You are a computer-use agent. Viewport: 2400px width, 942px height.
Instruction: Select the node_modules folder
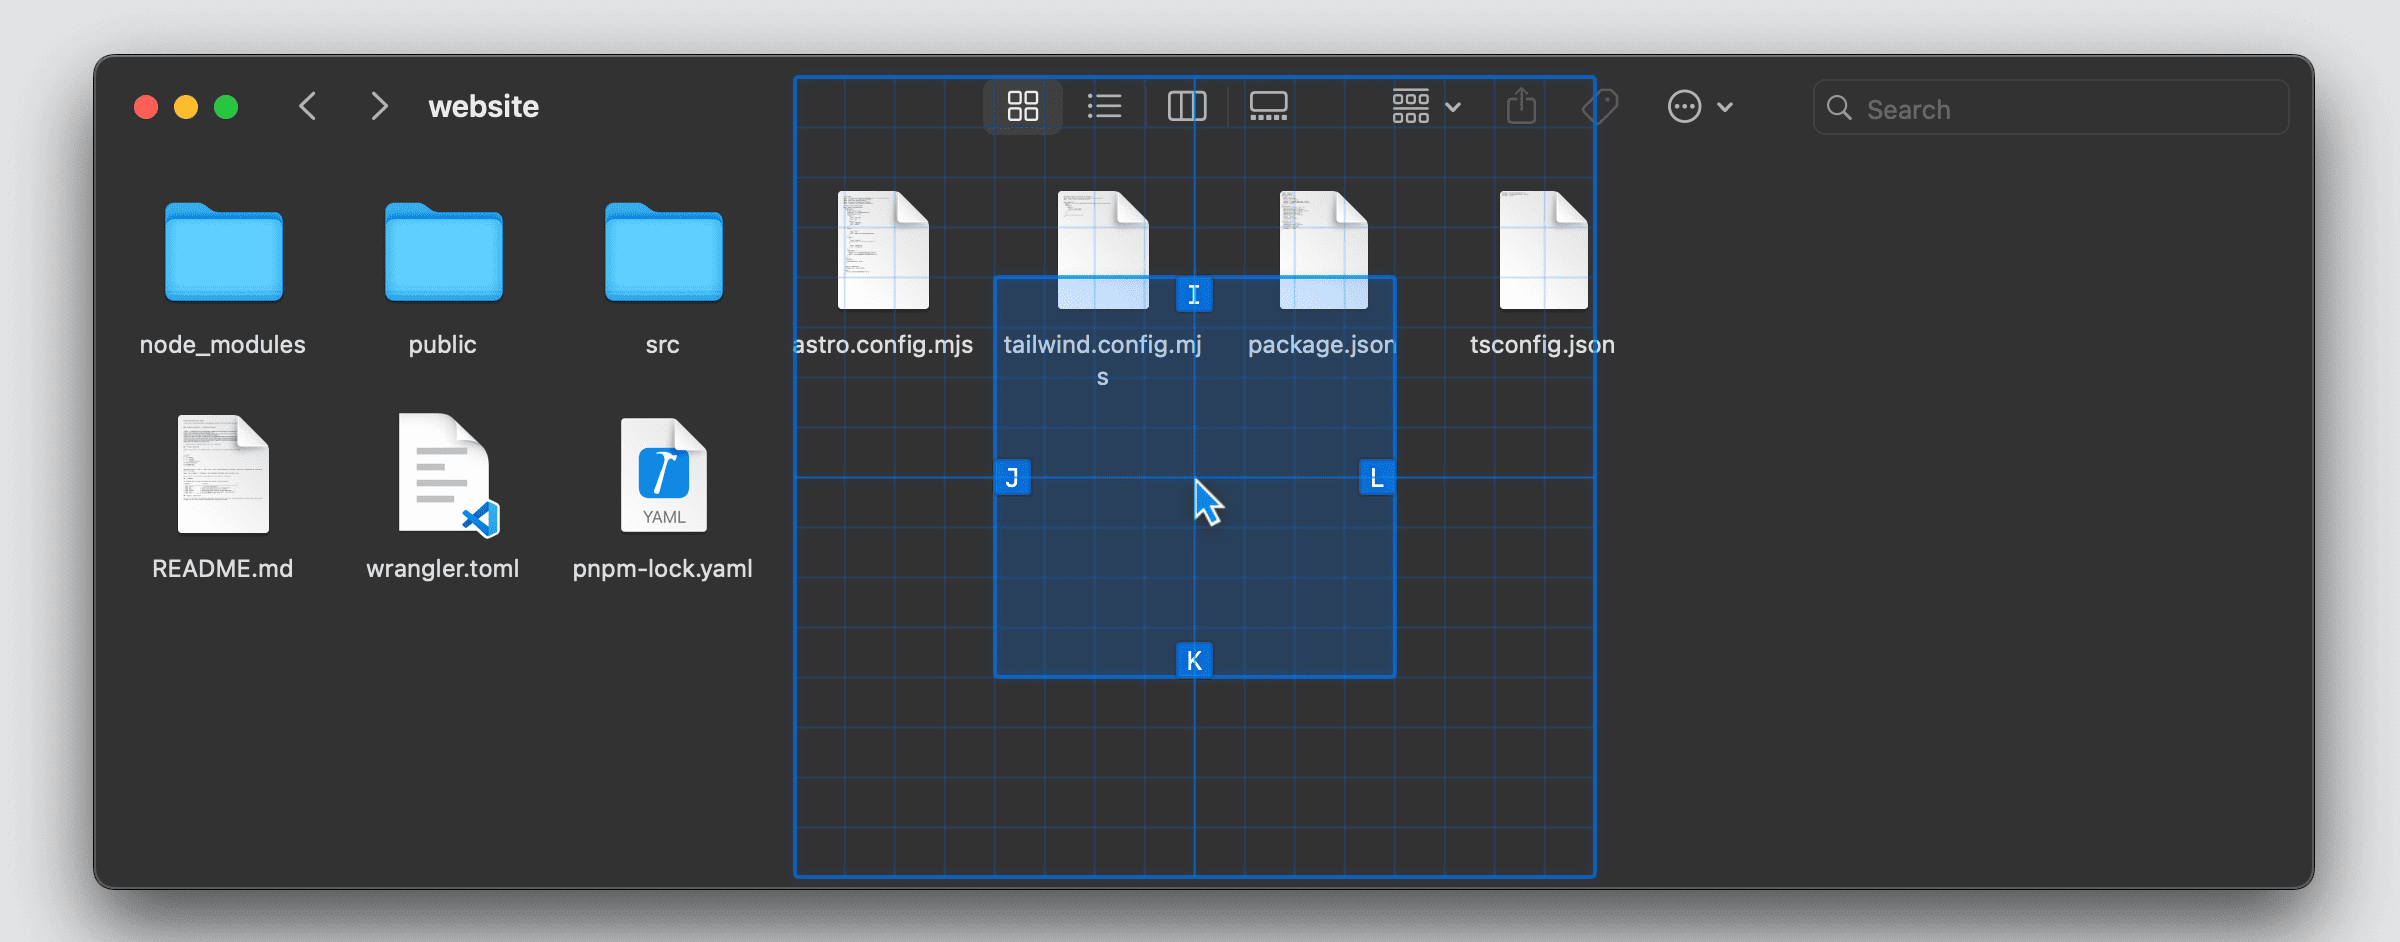(x=223, y=254)
